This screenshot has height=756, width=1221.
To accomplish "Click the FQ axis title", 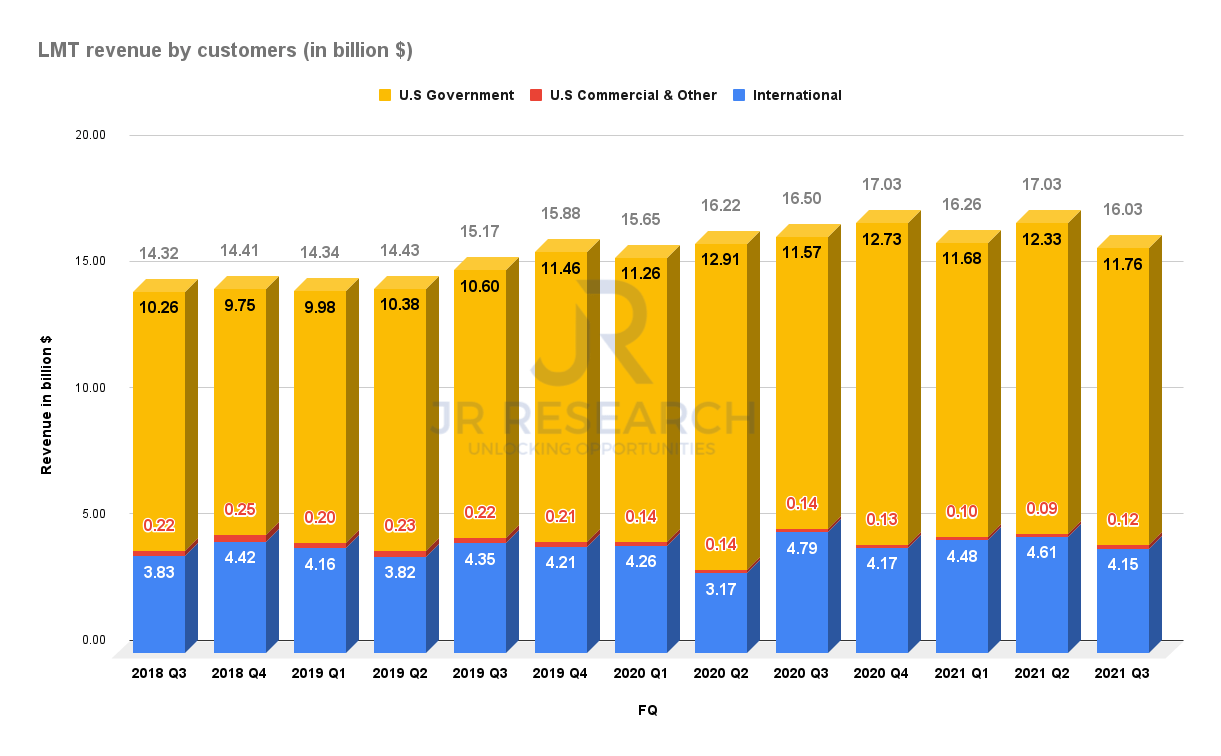I will 646,712.
